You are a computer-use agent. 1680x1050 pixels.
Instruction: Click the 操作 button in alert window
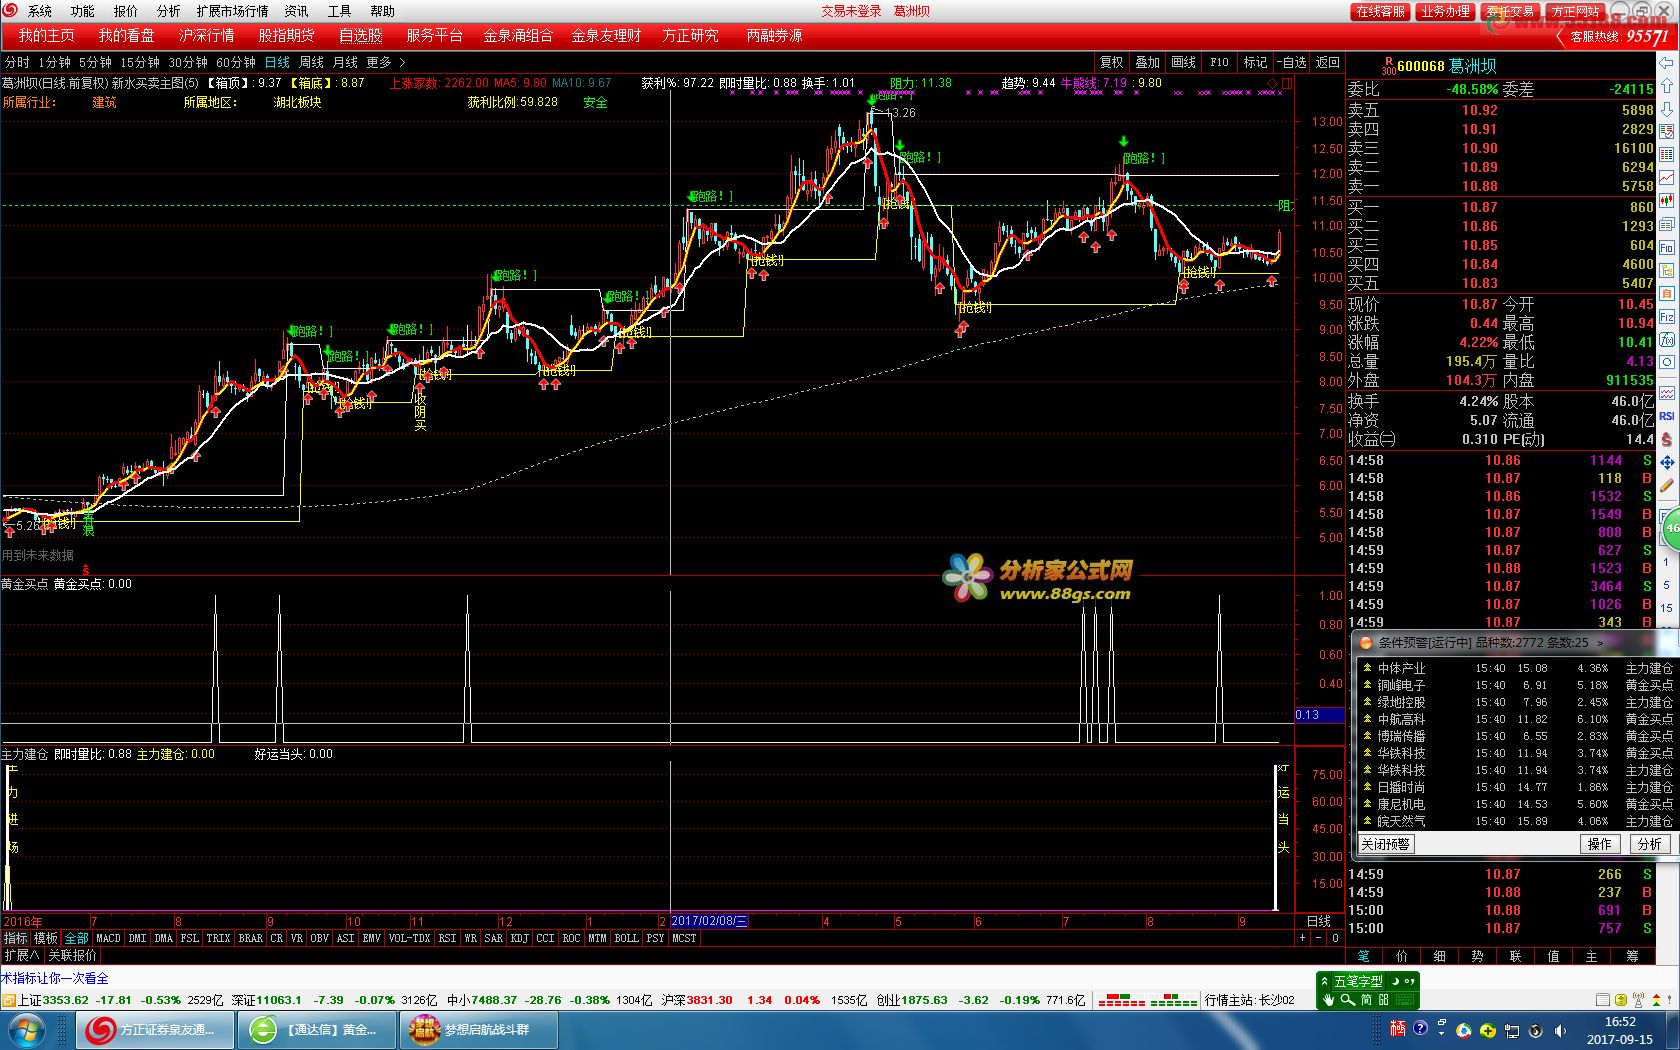1600,844
